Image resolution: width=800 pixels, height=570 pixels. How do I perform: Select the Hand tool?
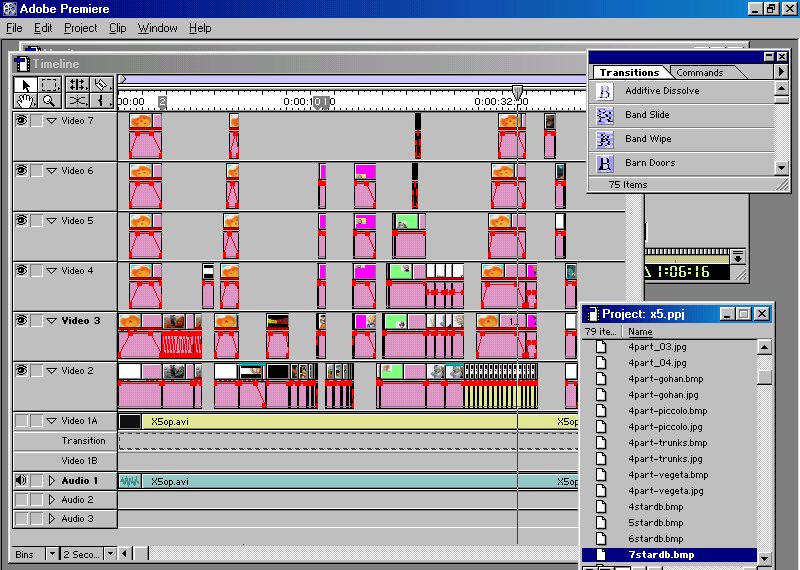(x=24, y=101)
